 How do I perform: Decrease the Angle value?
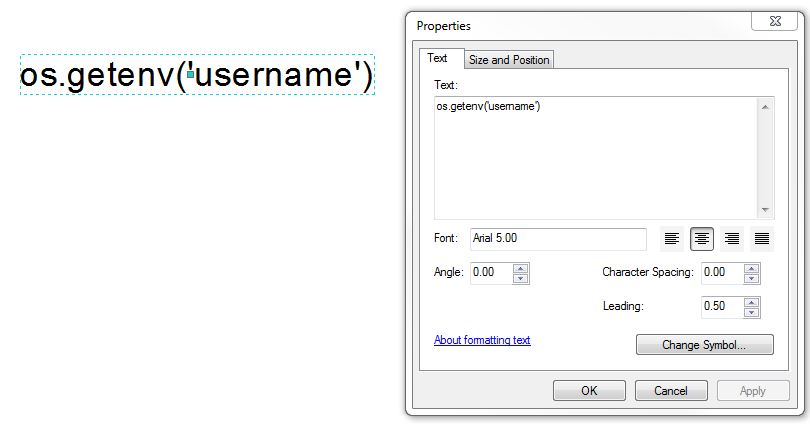[x=520, y=278]
